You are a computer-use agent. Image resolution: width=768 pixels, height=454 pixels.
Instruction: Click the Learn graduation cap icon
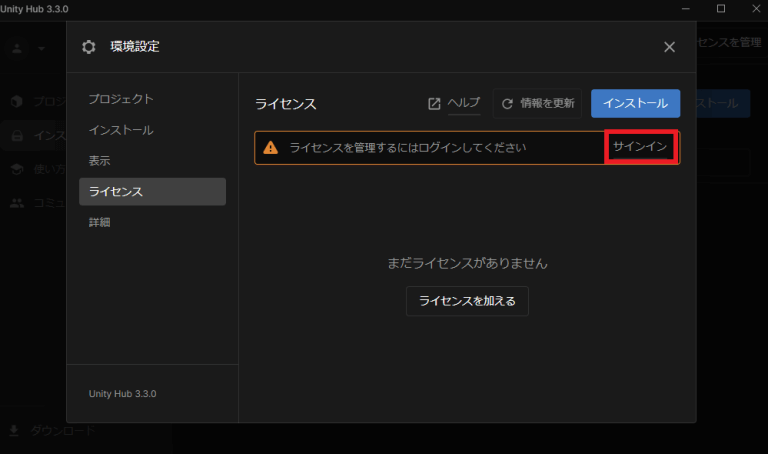[x=17, y=169]
